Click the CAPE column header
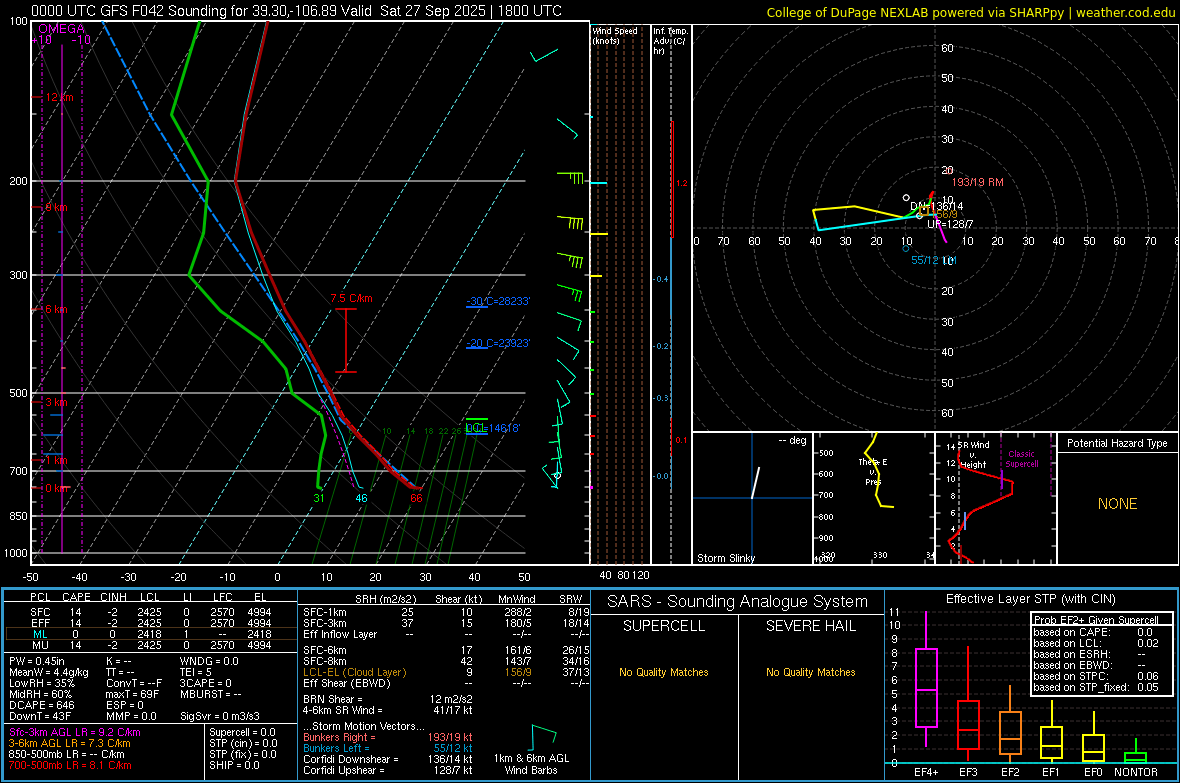Screen dimensions: 1180x783 (x=76, y=597)
